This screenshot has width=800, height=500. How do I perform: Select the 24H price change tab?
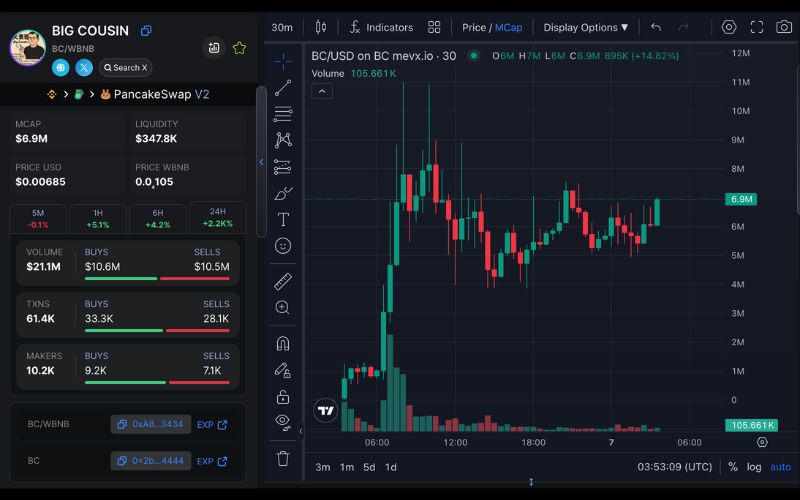[x=218, y=217]
